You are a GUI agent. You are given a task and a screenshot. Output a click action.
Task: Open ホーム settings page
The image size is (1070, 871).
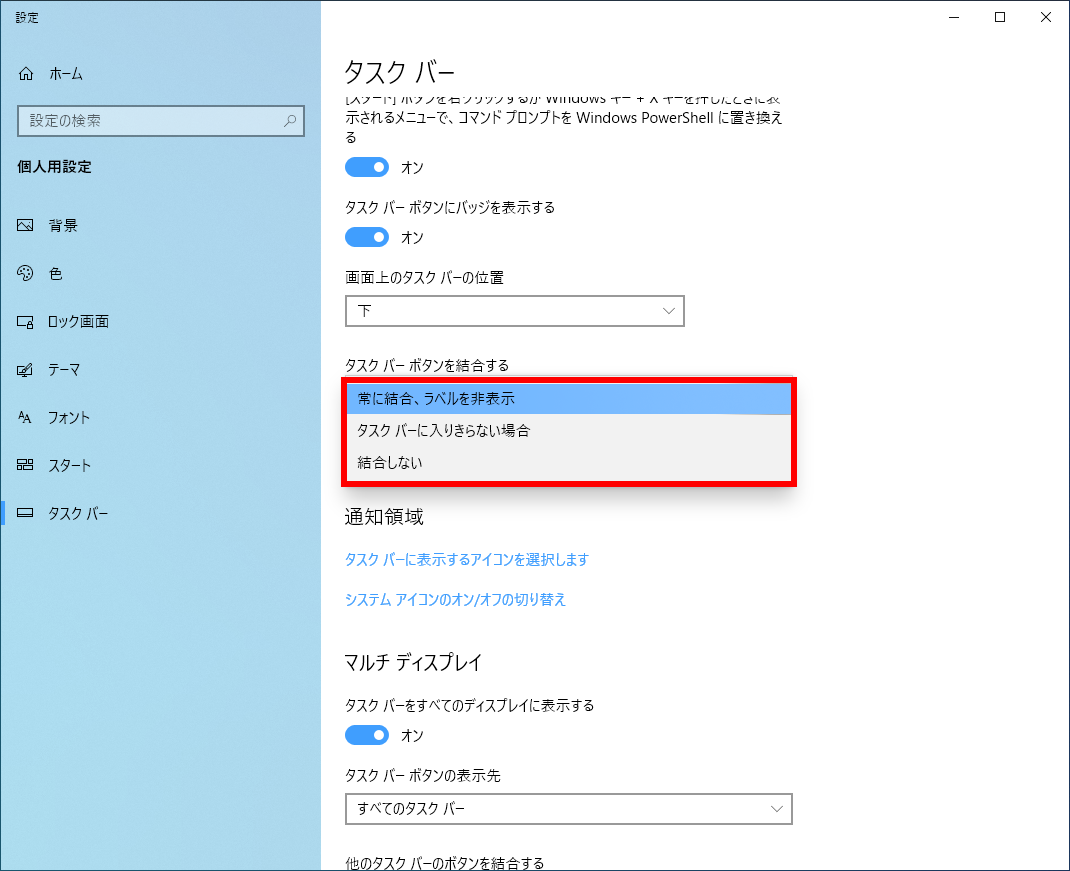pos(160,74)
